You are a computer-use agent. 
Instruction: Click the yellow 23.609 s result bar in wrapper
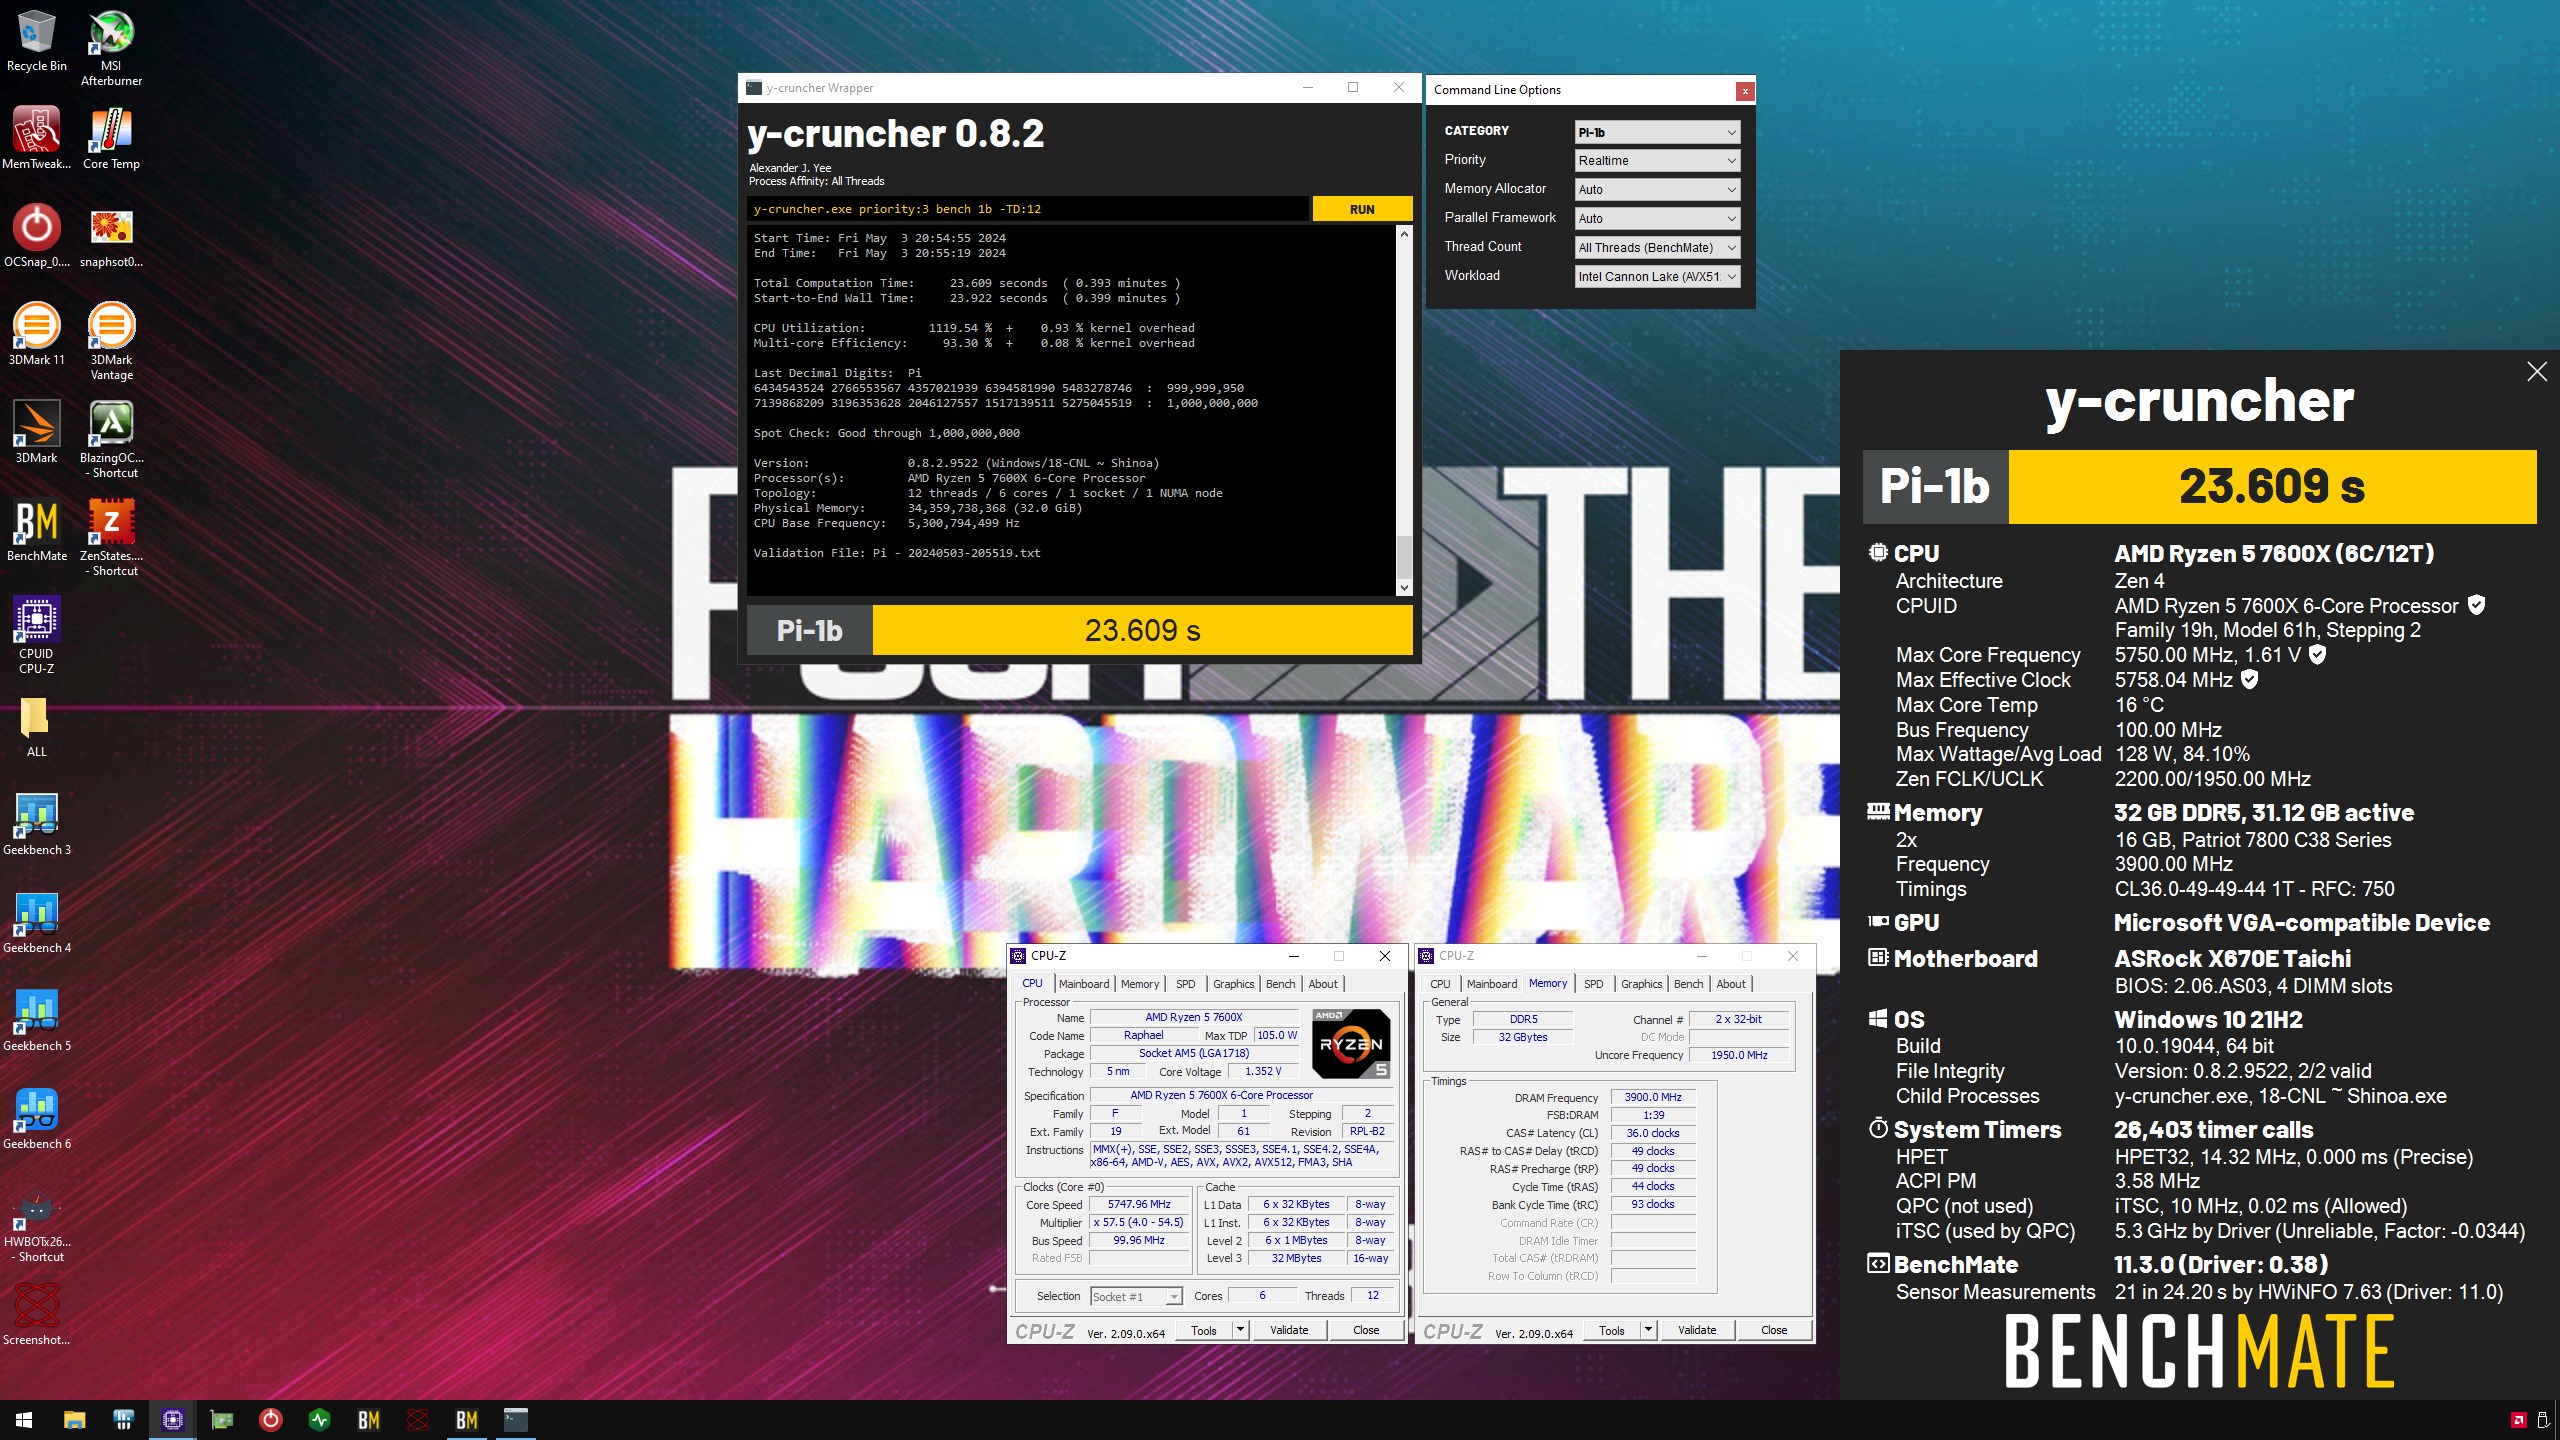1142,630
